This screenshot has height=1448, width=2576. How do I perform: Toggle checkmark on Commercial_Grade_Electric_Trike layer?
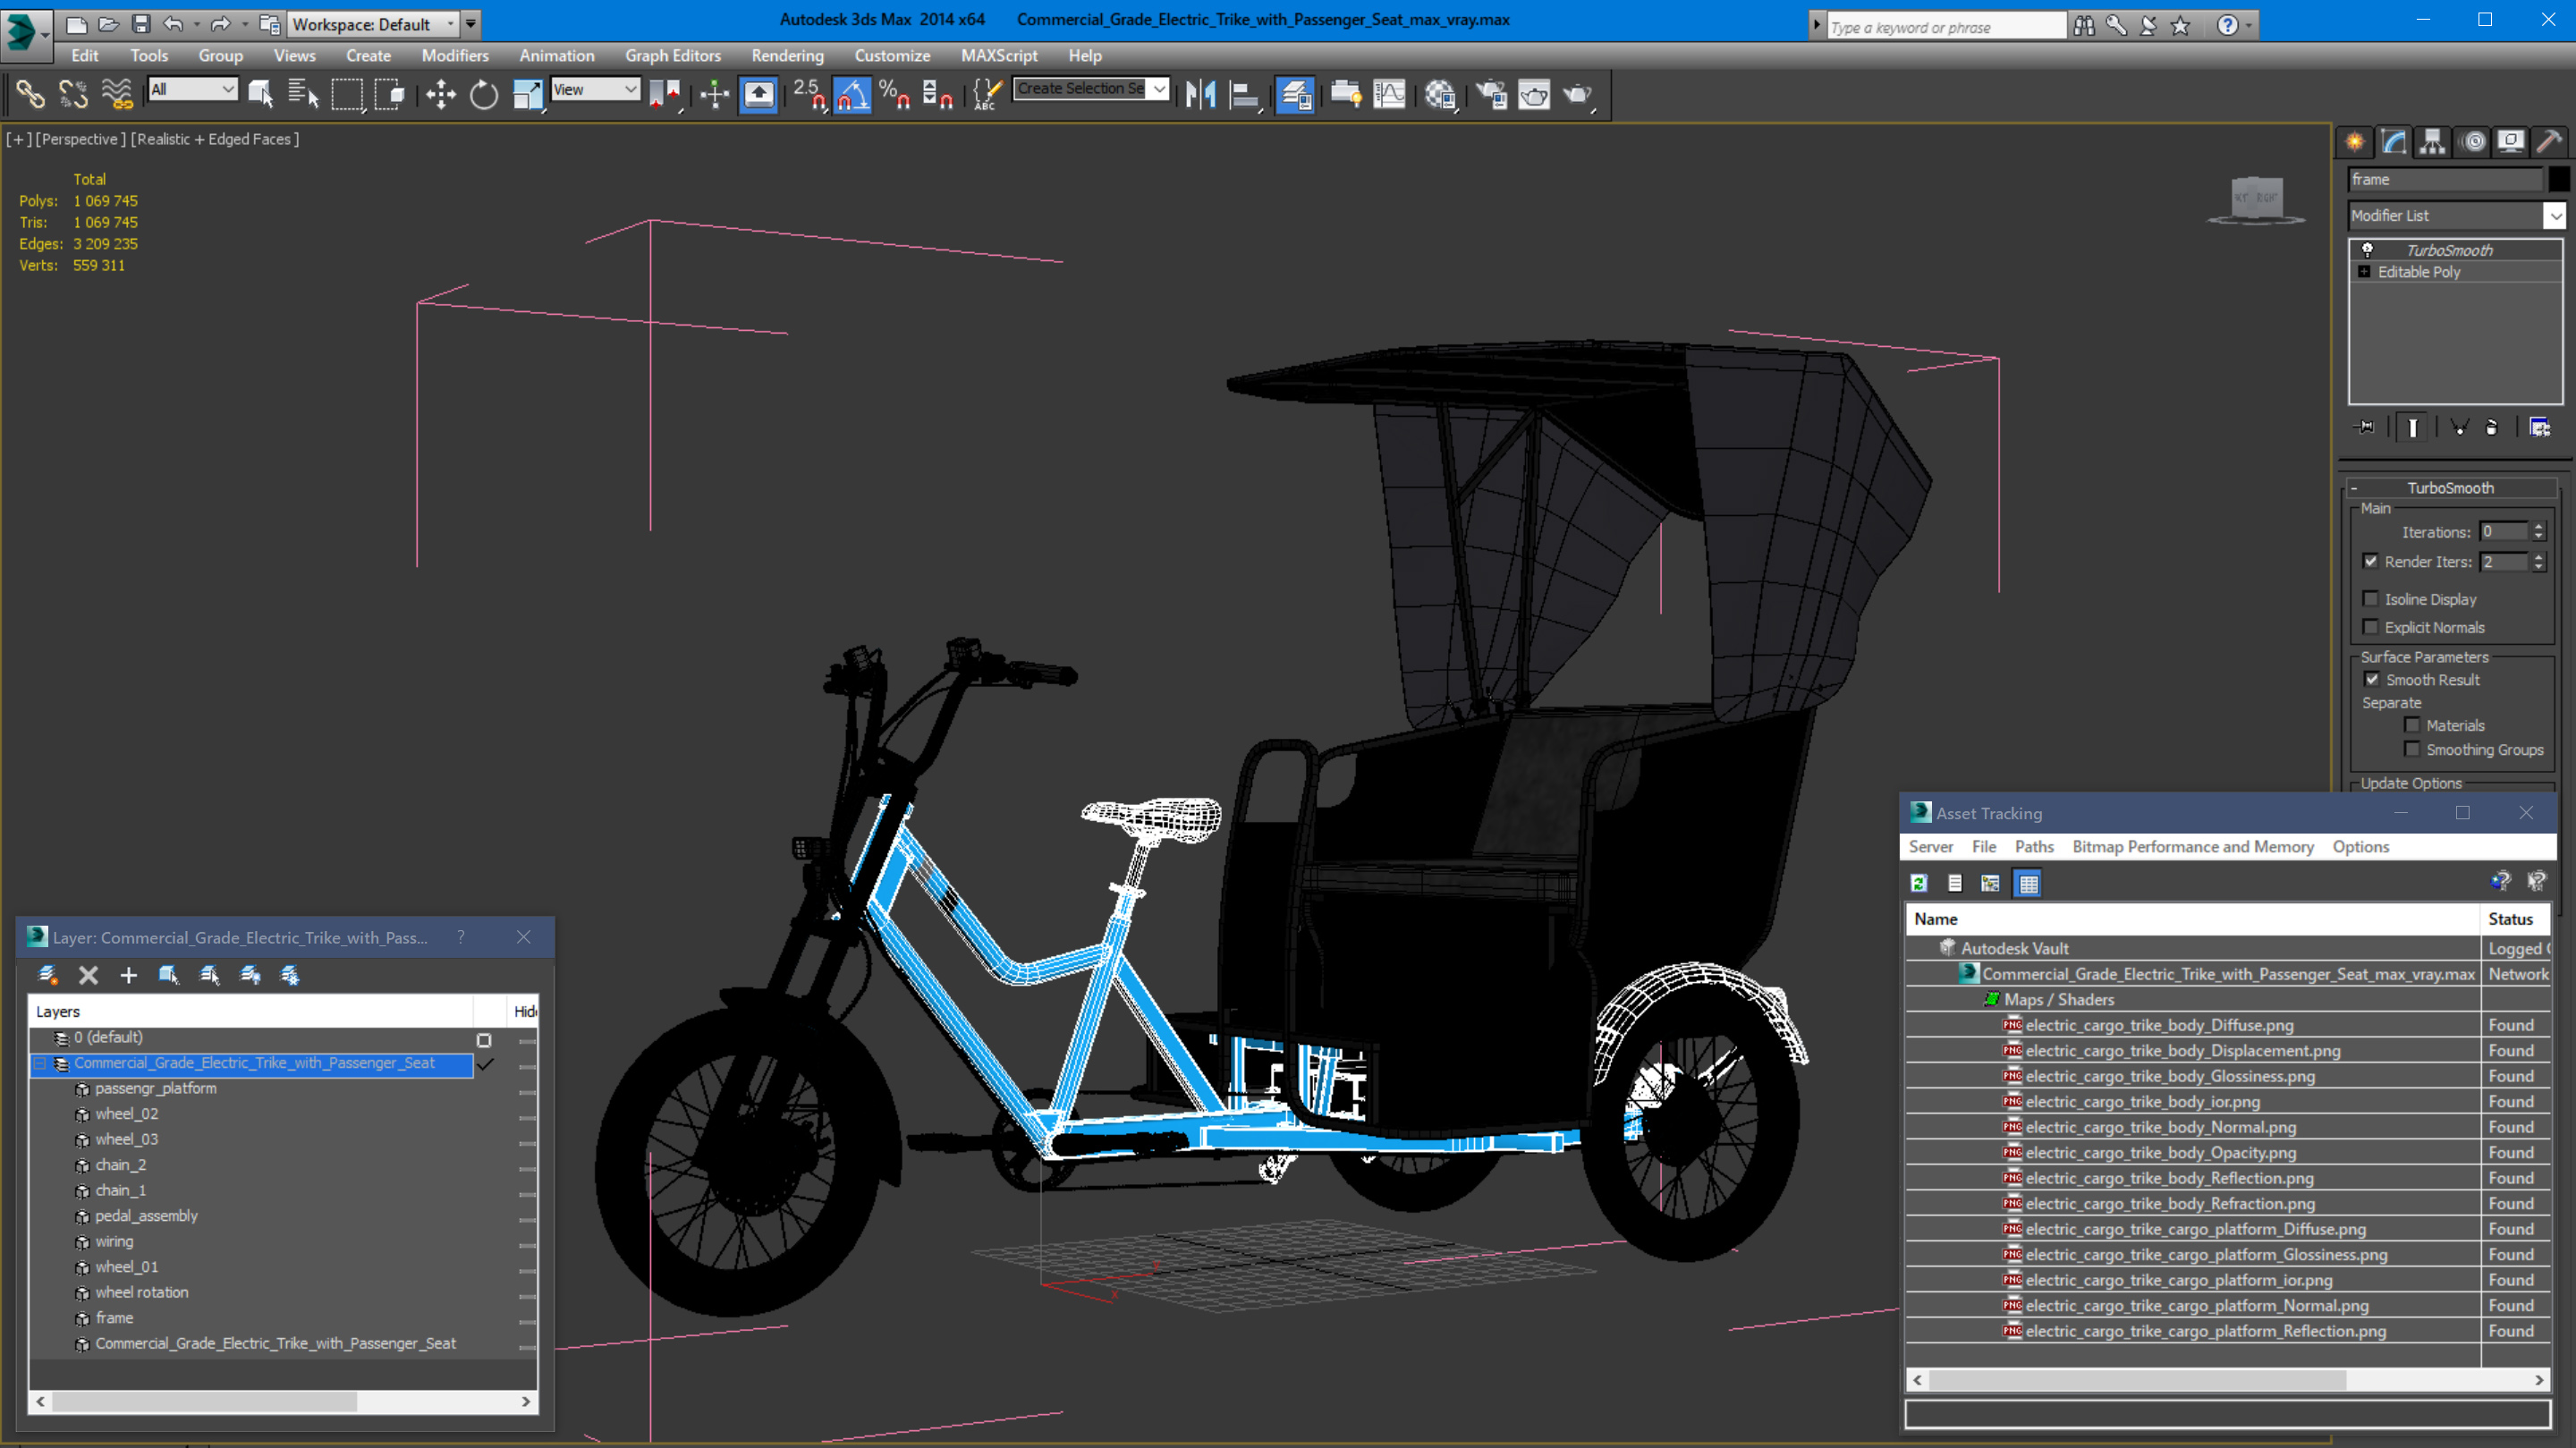[x=485, y=1064]
